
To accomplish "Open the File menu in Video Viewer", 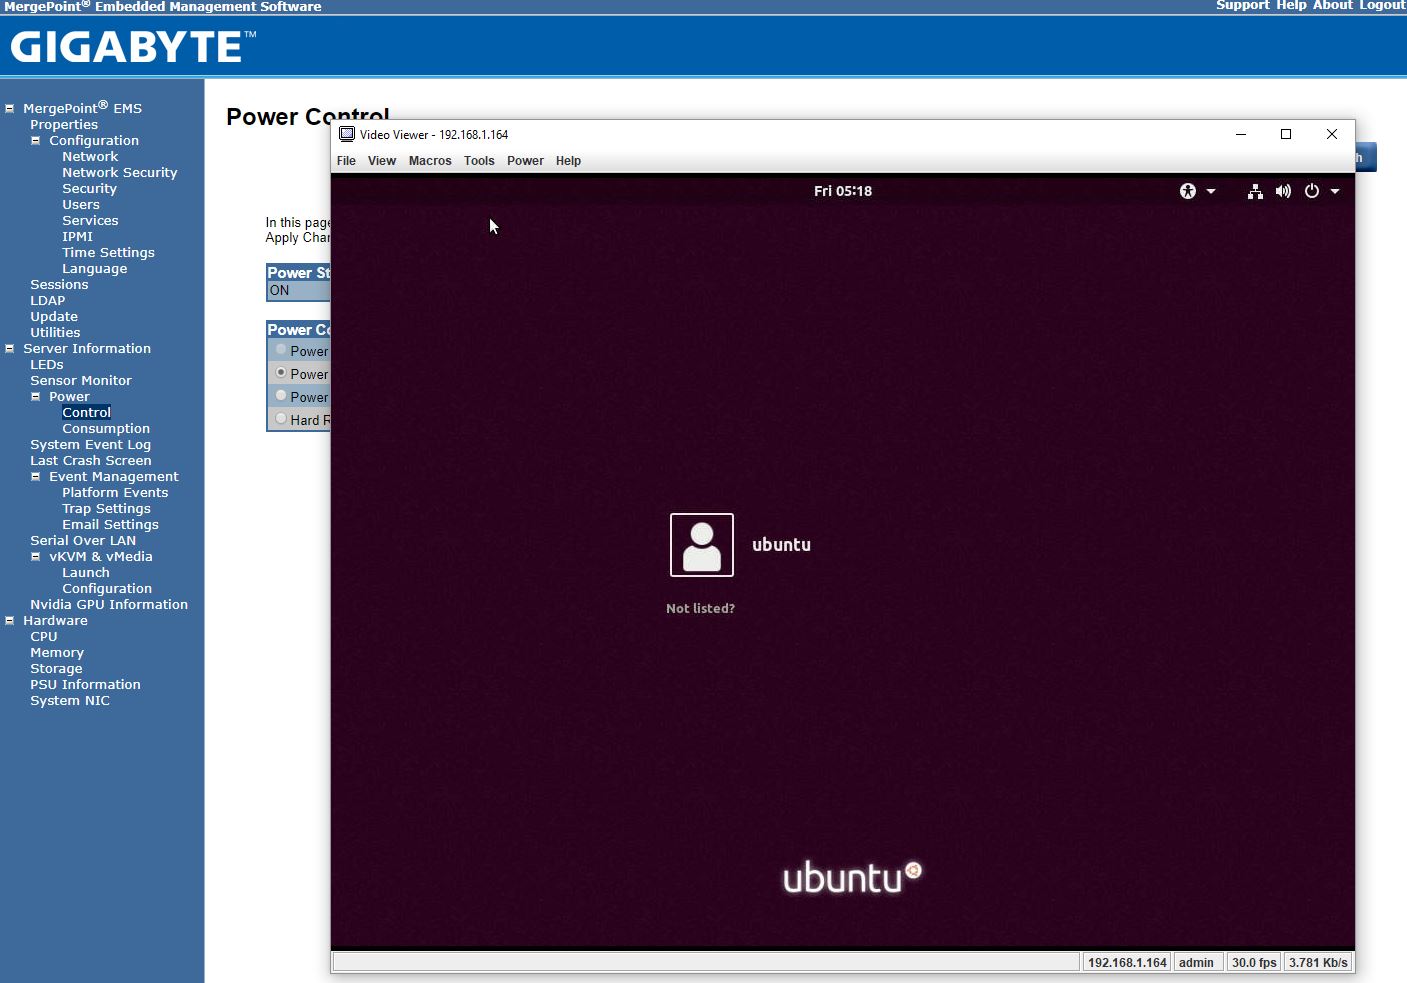I will [x=346, y=161].
